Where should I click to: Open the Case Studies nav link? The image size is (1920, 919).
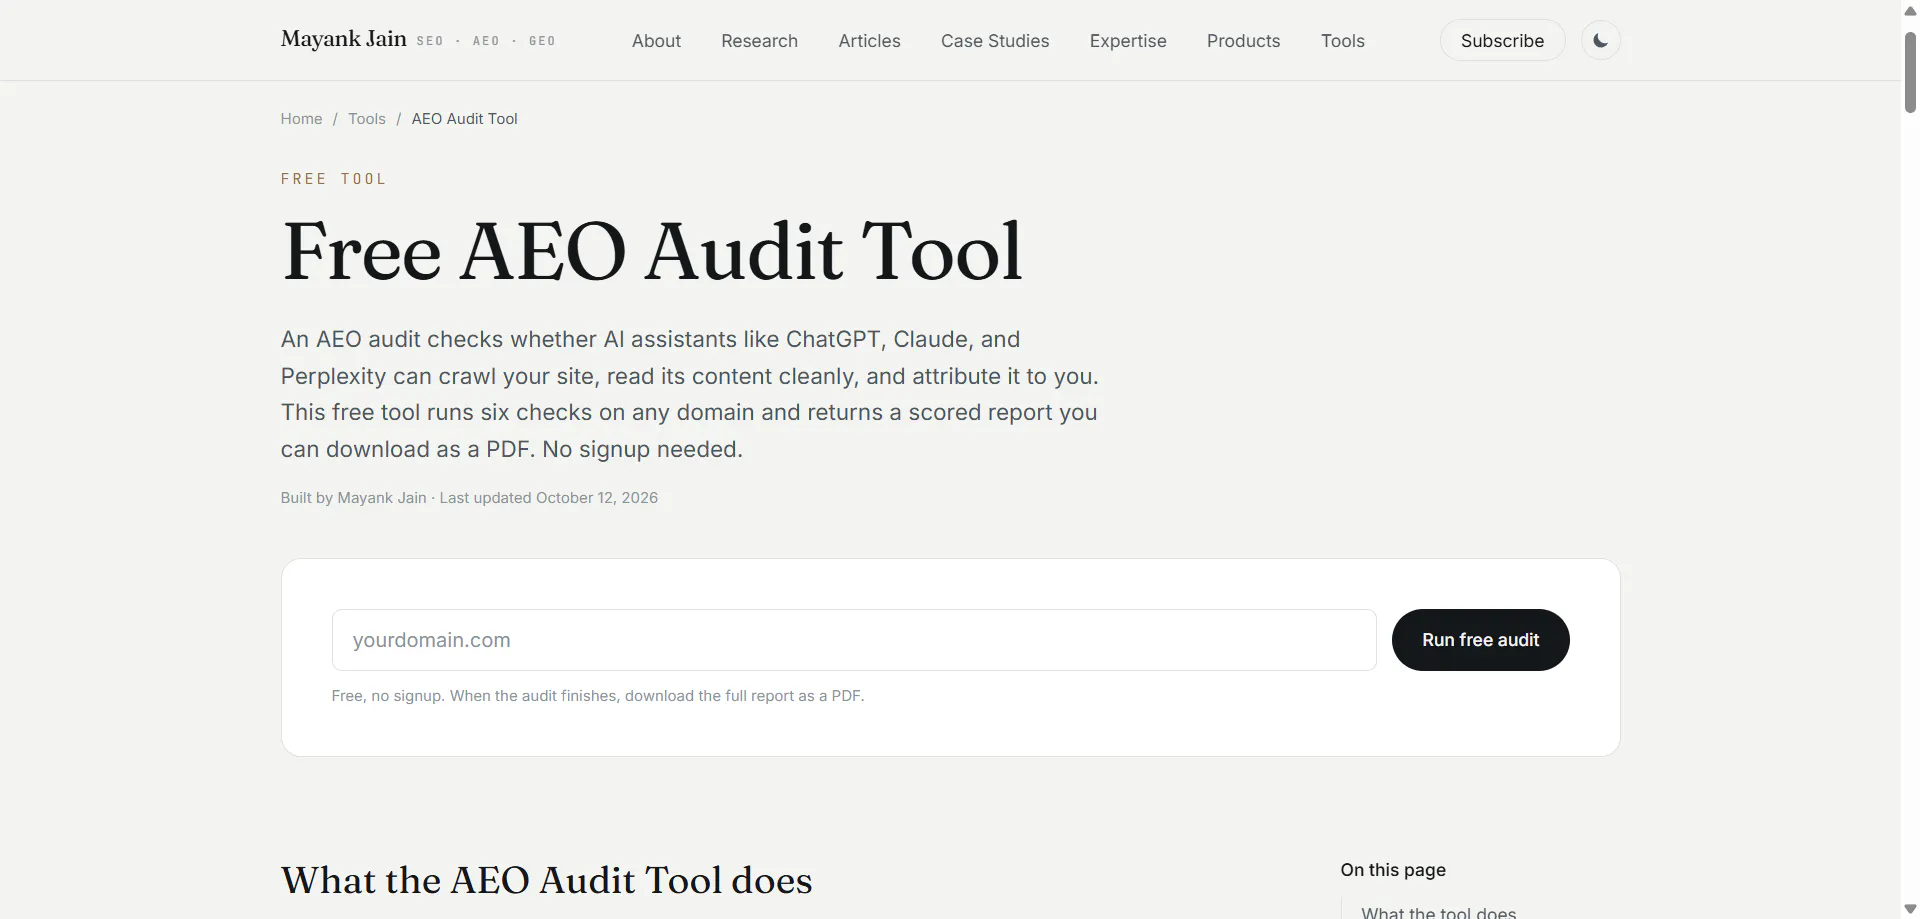(x=995, y=41)
